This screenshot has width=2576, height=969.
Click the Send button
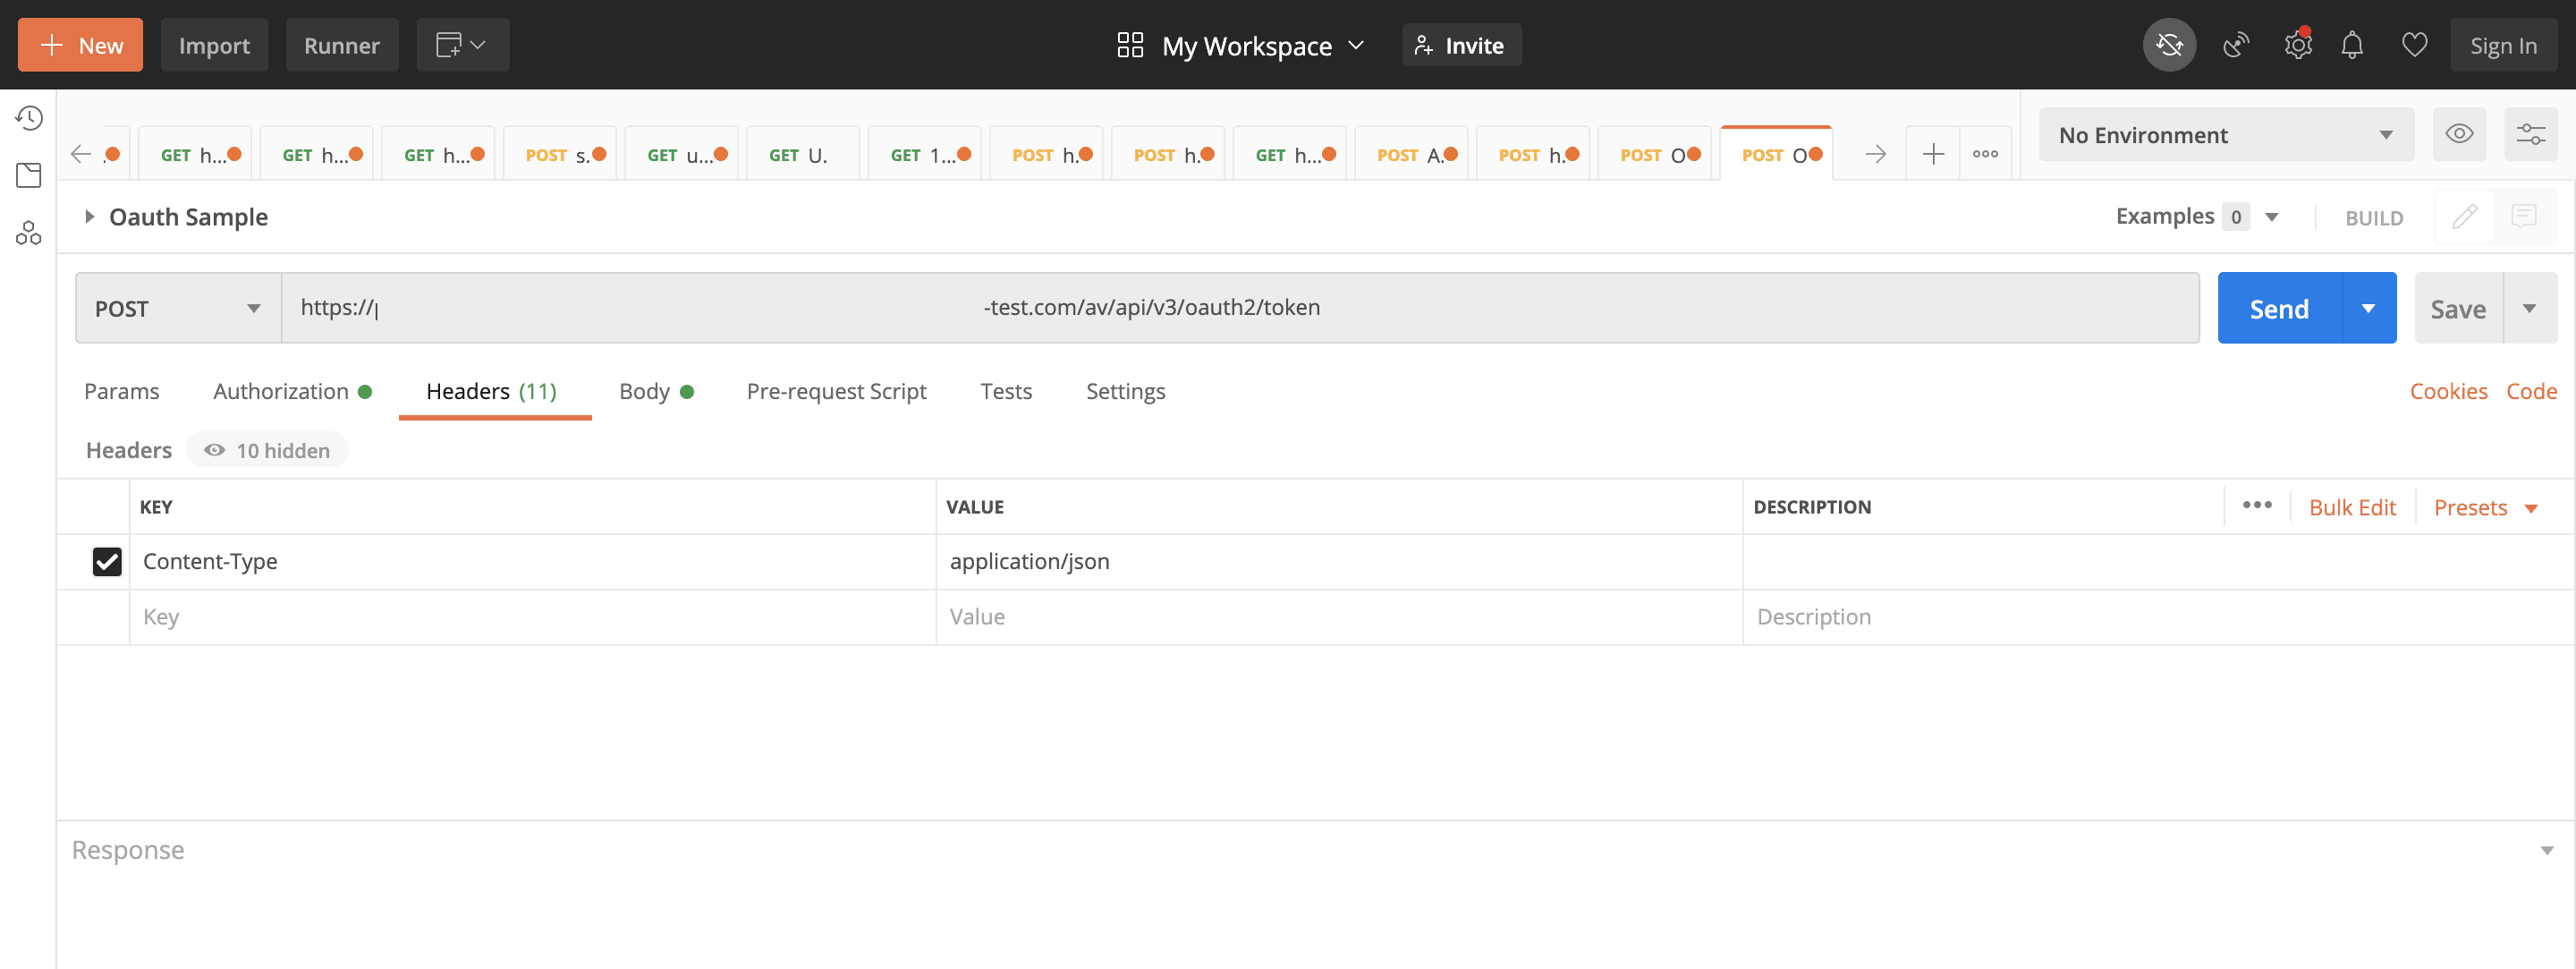2278,308
